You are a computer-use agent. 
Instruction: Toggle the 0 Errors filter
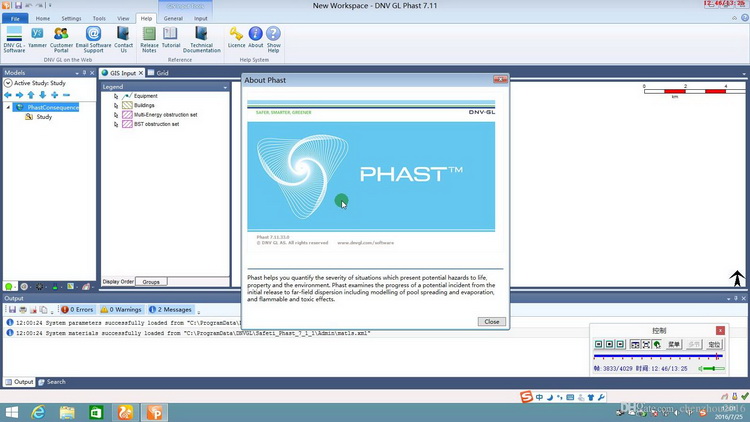77,310
